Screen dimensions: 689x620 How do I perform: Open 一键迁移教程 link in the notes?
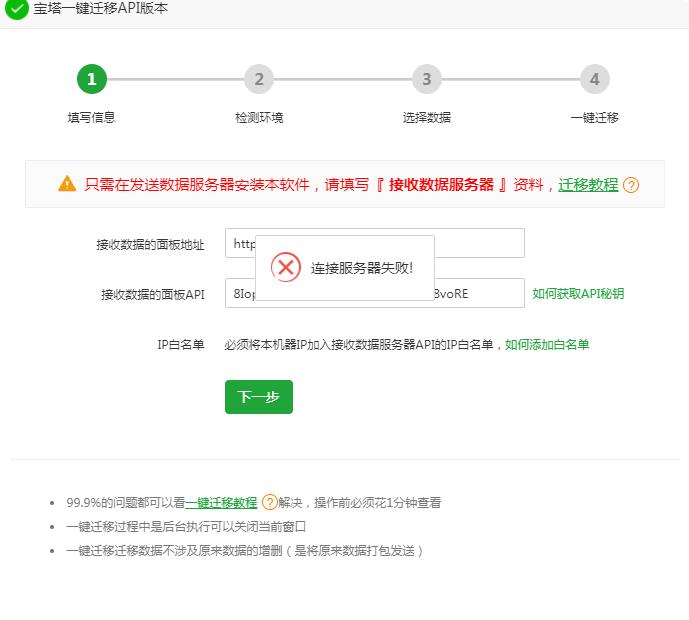(x=221, y=502)
